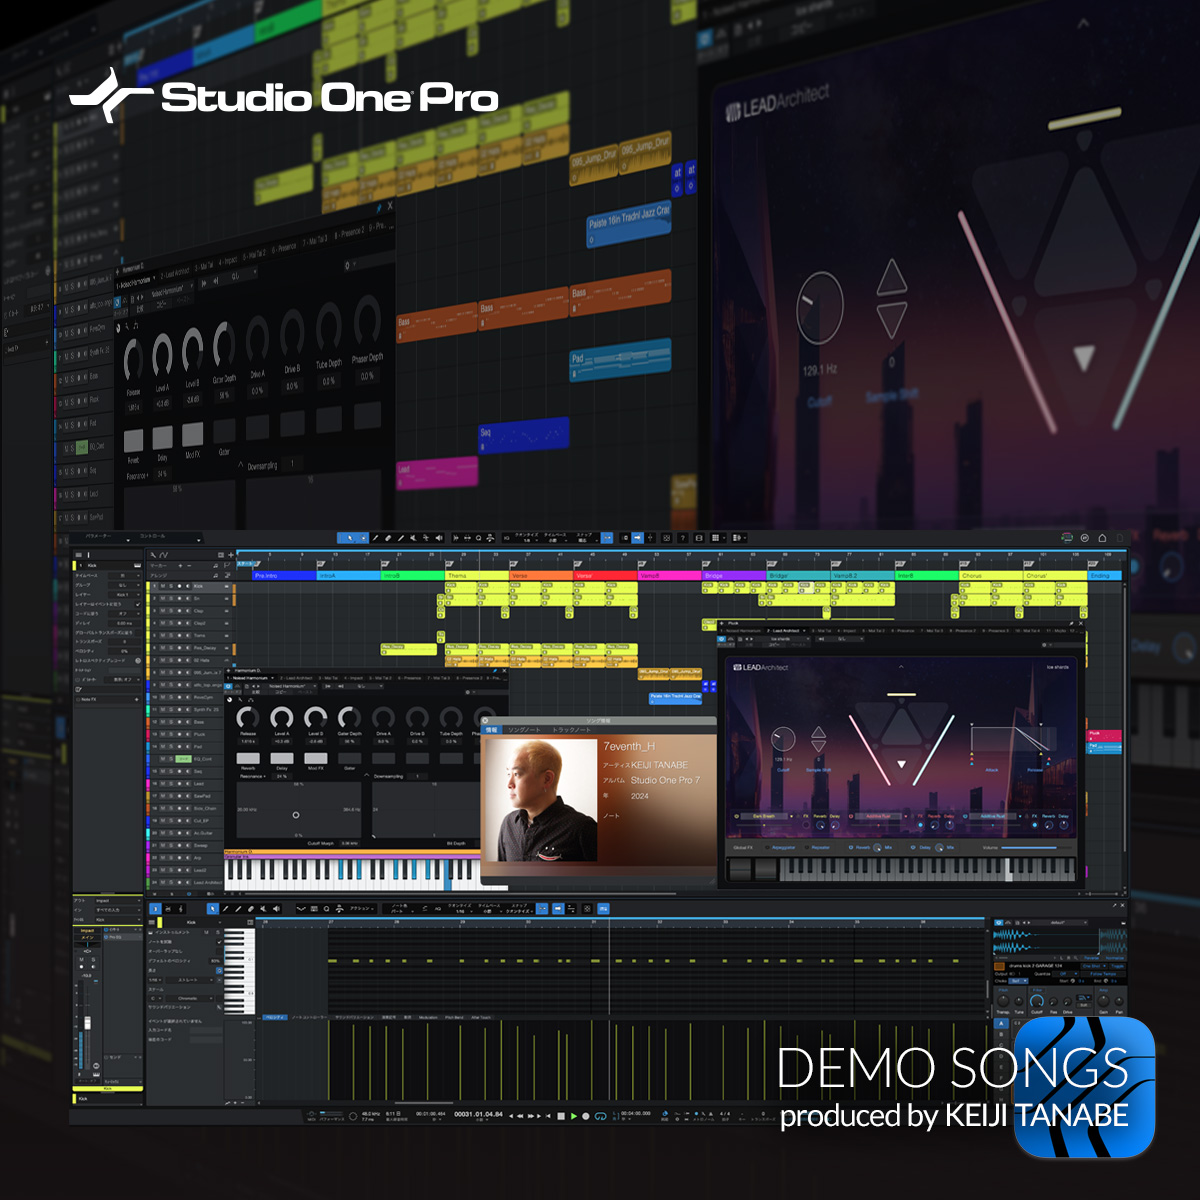
Task: Click the transport Play button
Action: [x=574, y=1115]
